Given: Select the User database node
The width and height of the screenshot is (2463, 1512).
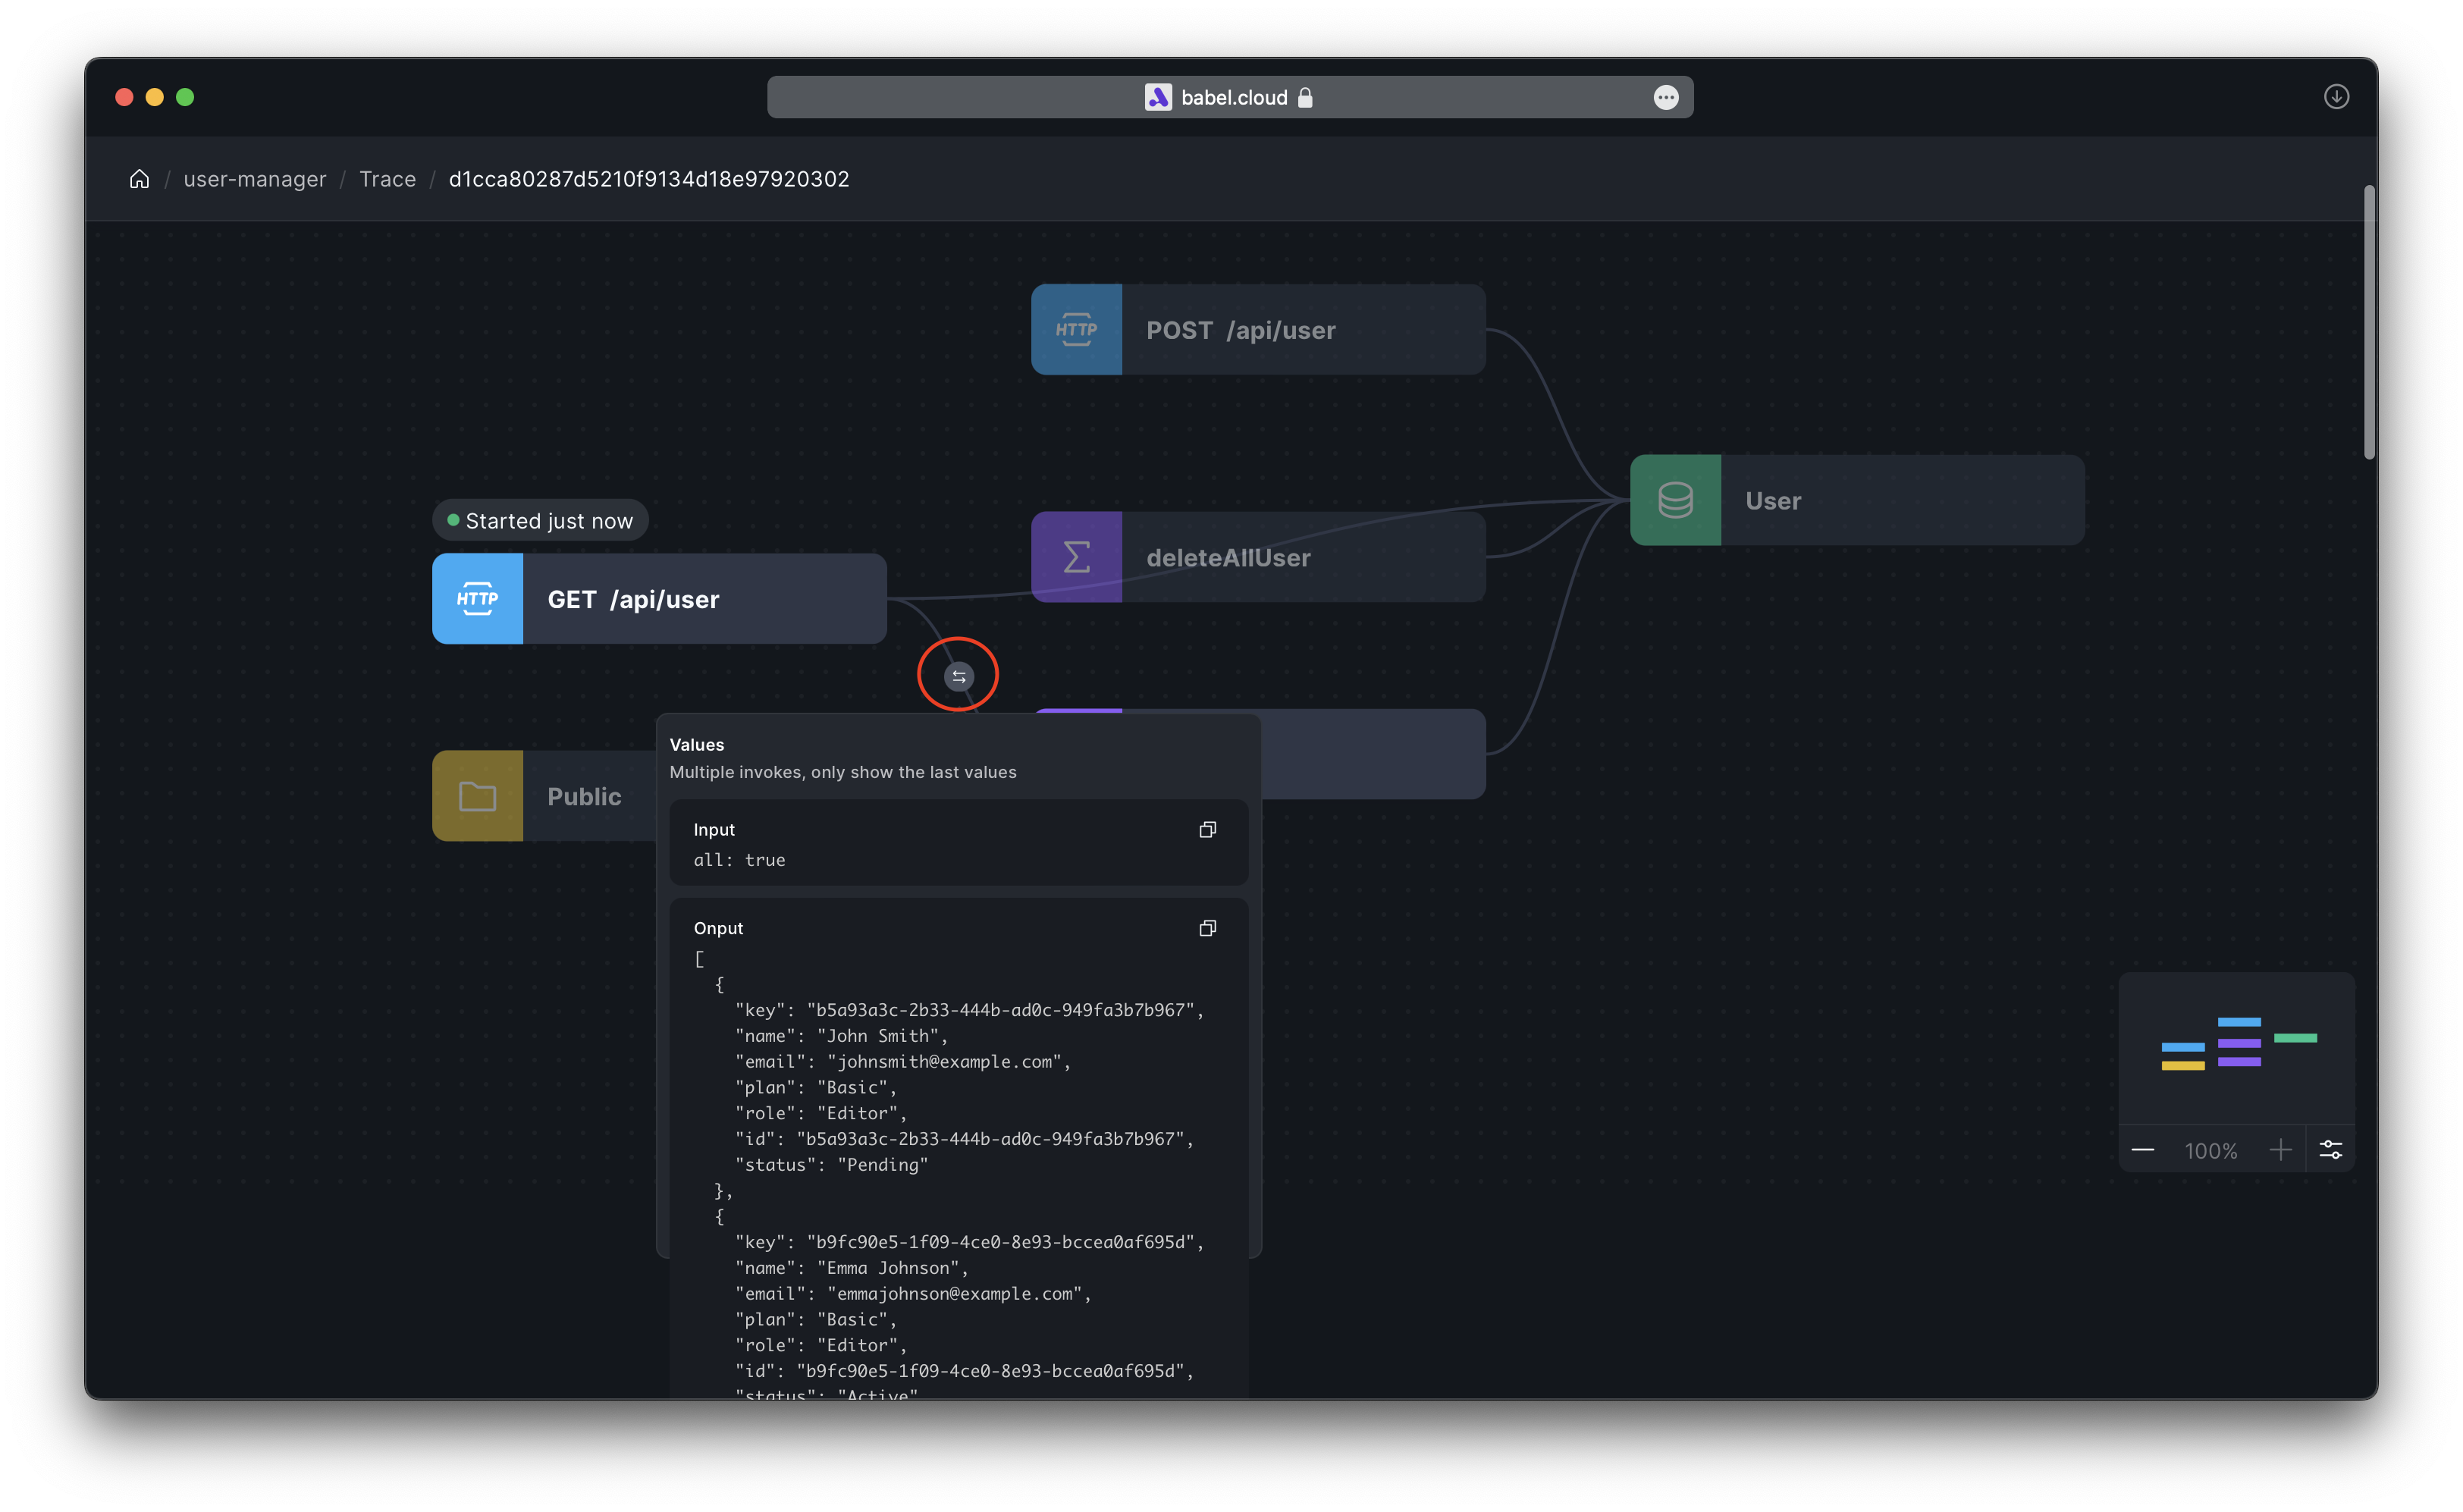Looking at the screenshot, I should pyautogui.click(x=1857, y=500).
